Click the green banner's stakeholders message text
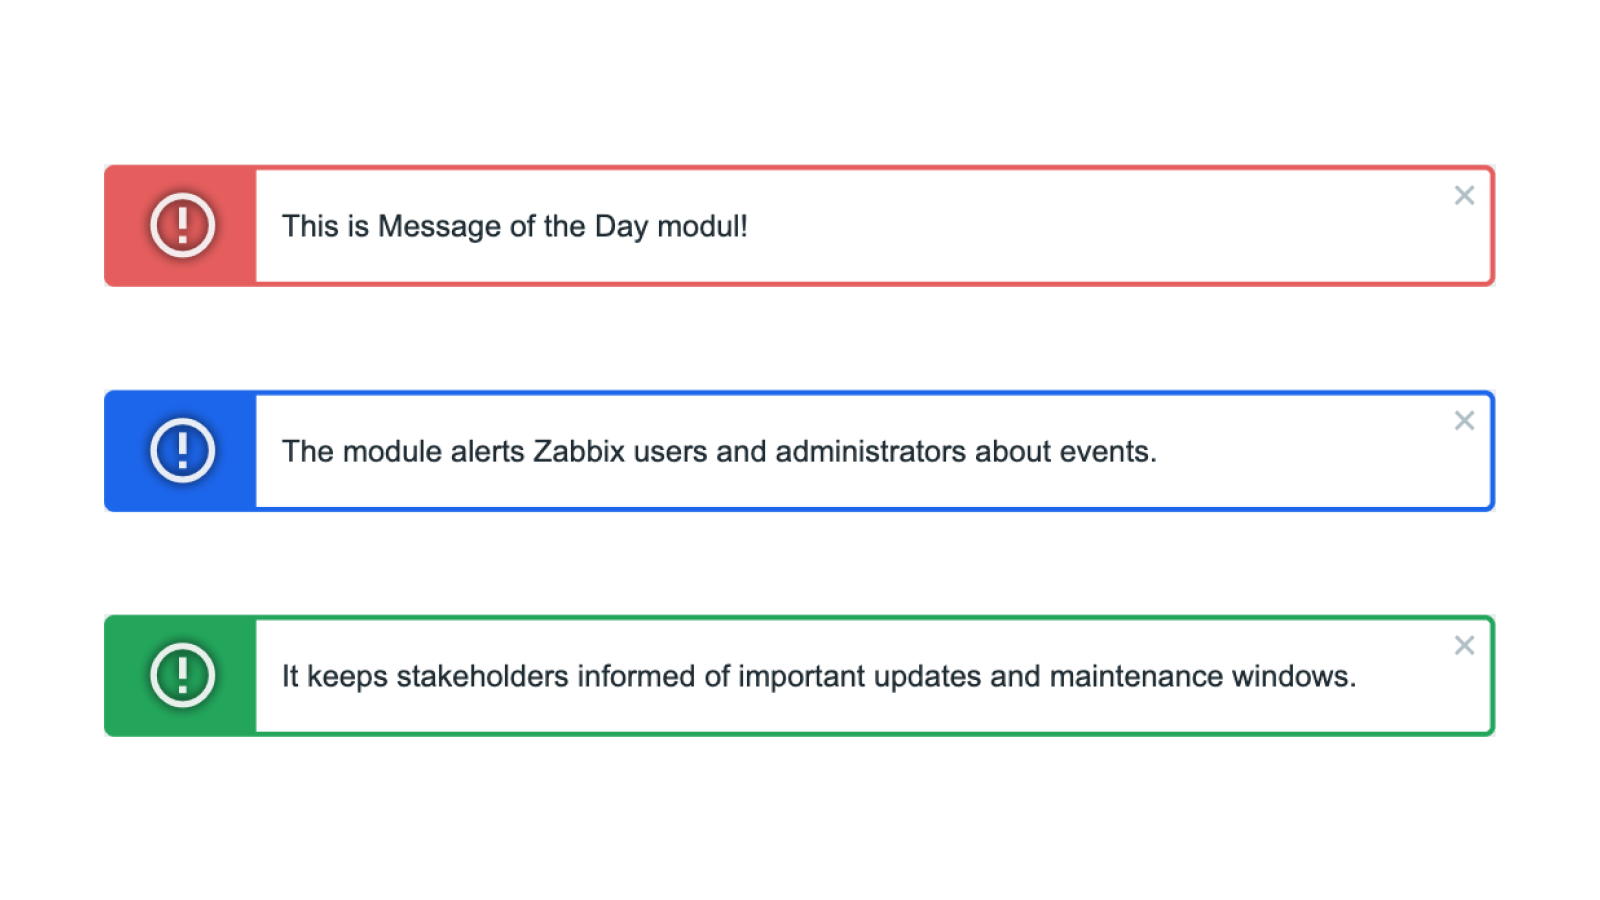Viewport: 1600px width, 900px height. click(x=818, y=676)
